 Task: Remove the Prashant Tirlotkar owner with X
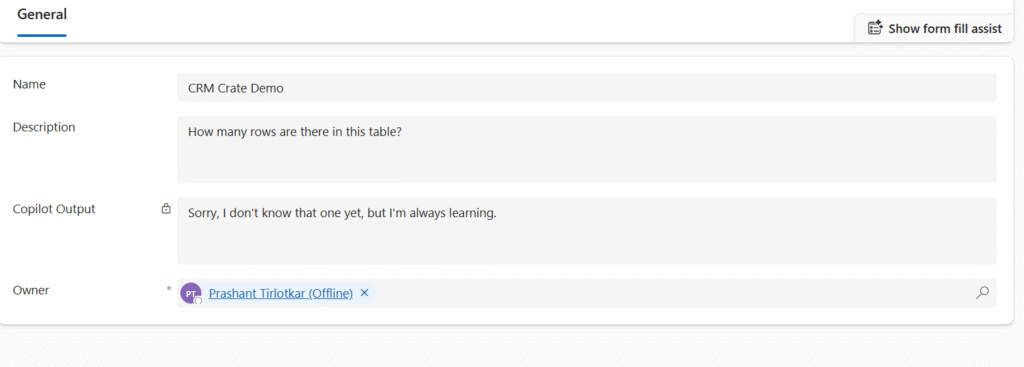click(364, 293)
